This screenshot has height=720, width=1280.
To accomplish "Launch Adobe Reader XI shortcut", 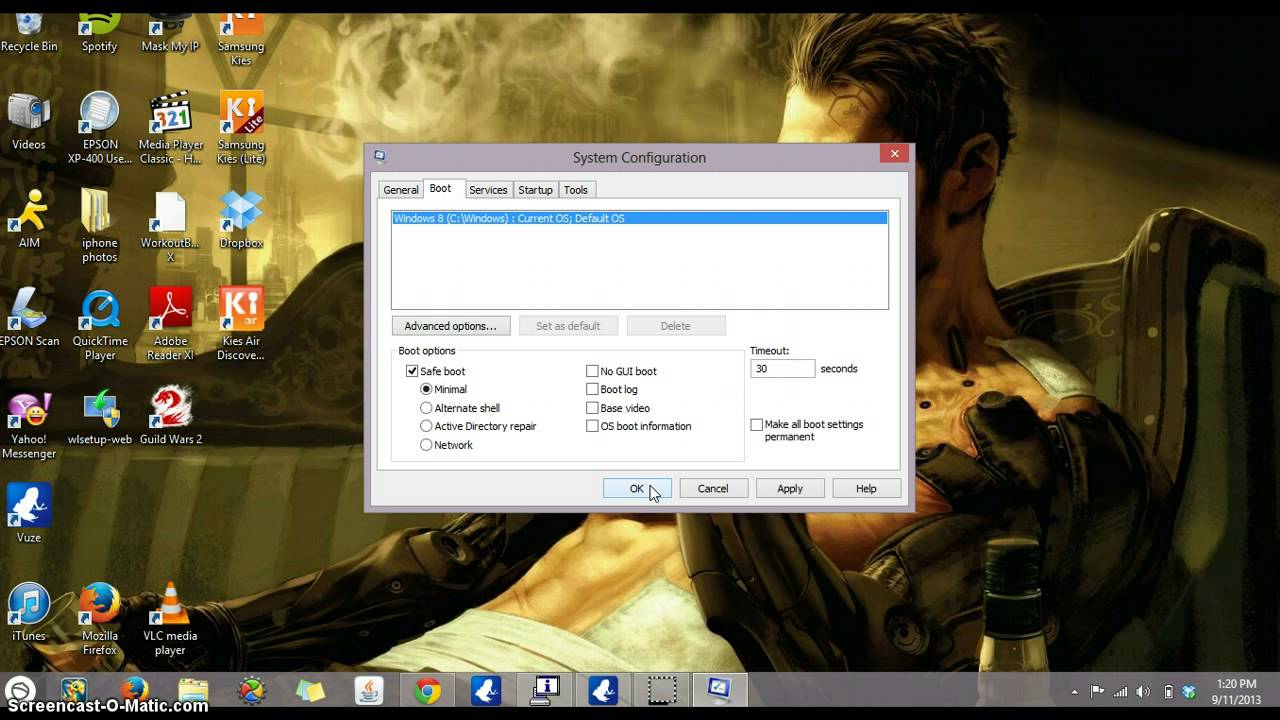I will (170, 324).
